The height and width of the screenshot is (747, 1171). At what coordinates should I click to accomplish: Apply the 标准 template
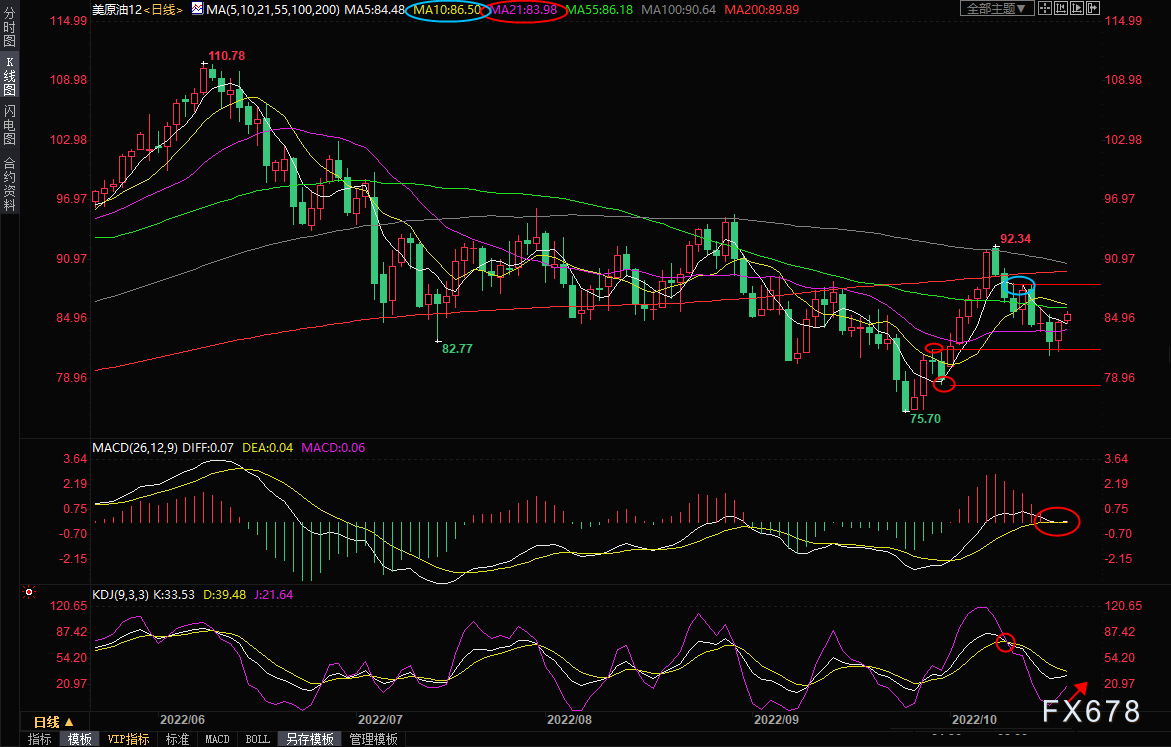click(x=177, y=739)
